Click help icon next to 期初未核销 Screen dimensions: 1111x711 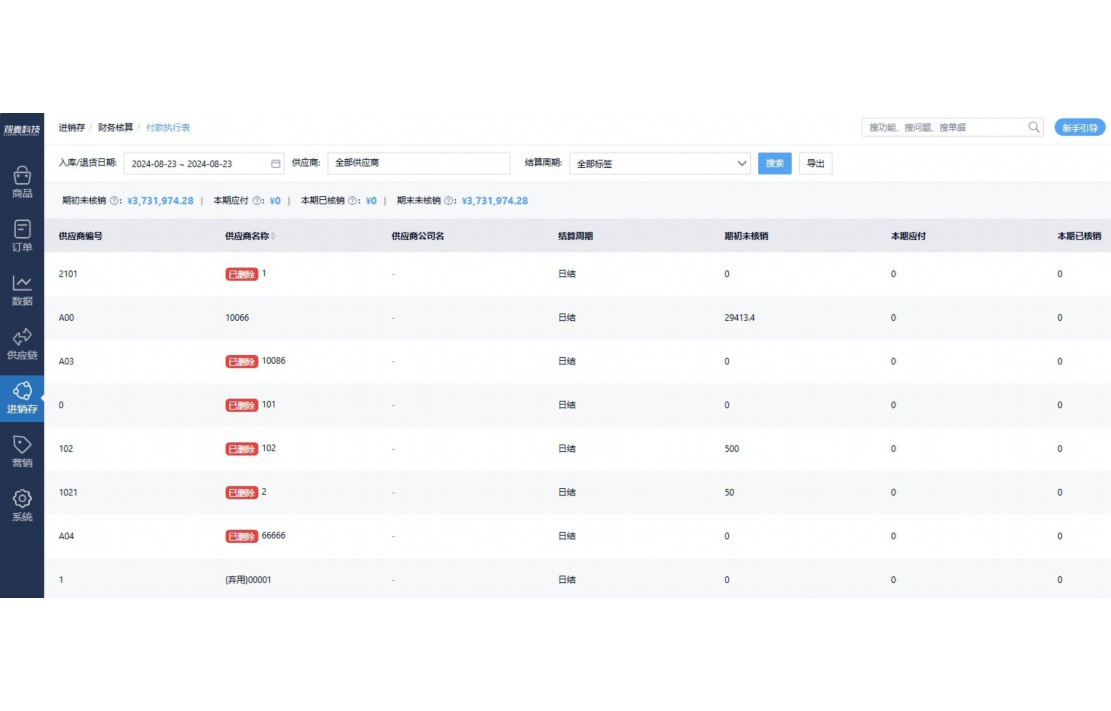tap(114, 201)
